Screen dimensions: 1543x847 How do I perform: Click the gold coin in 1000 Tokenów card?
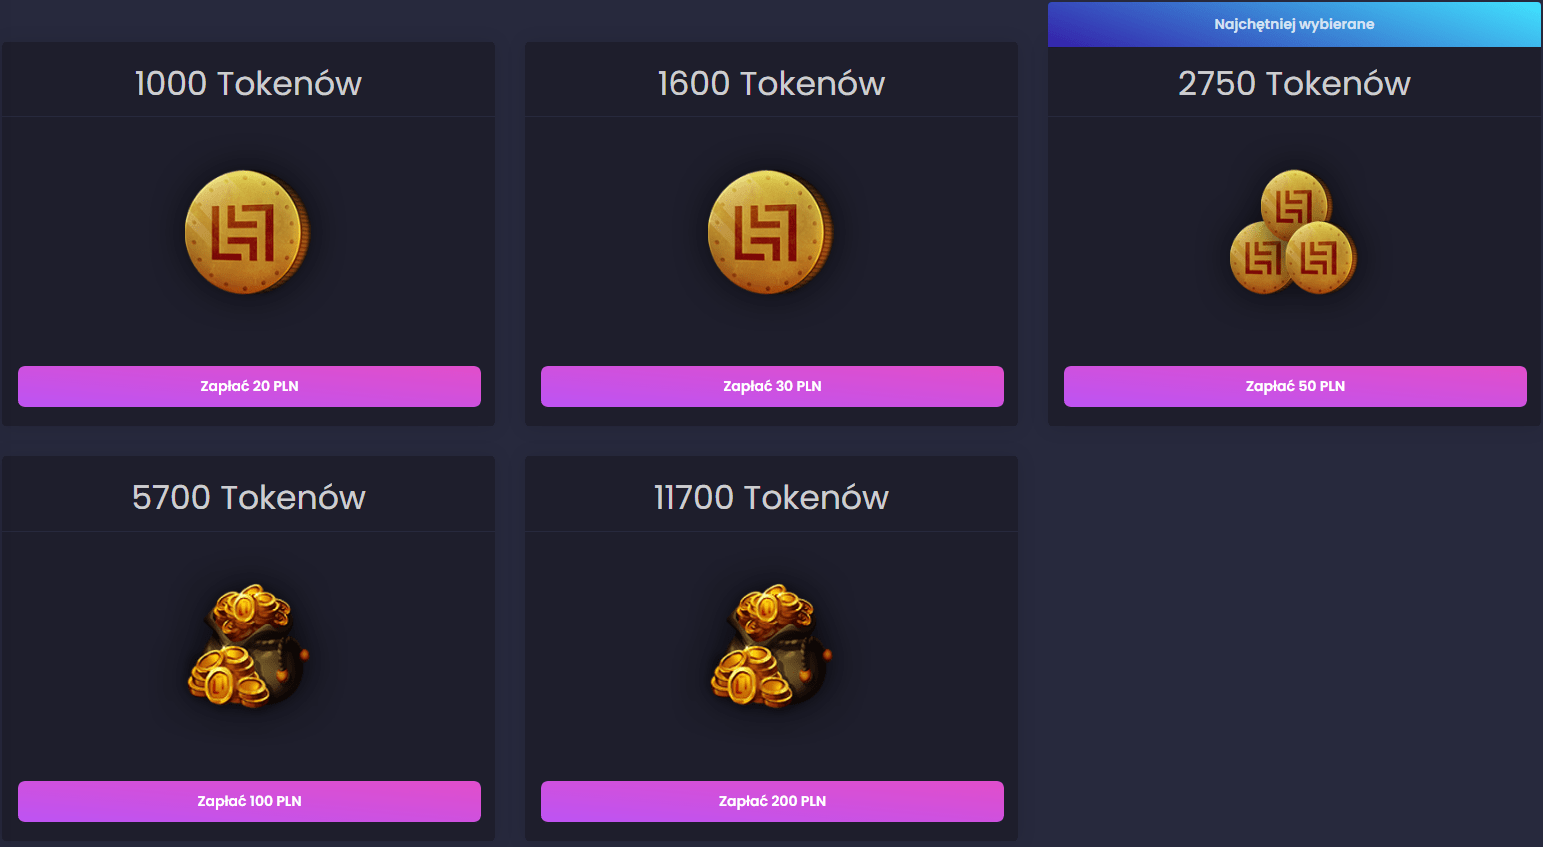pyautogui.click(x=247, y=232)
